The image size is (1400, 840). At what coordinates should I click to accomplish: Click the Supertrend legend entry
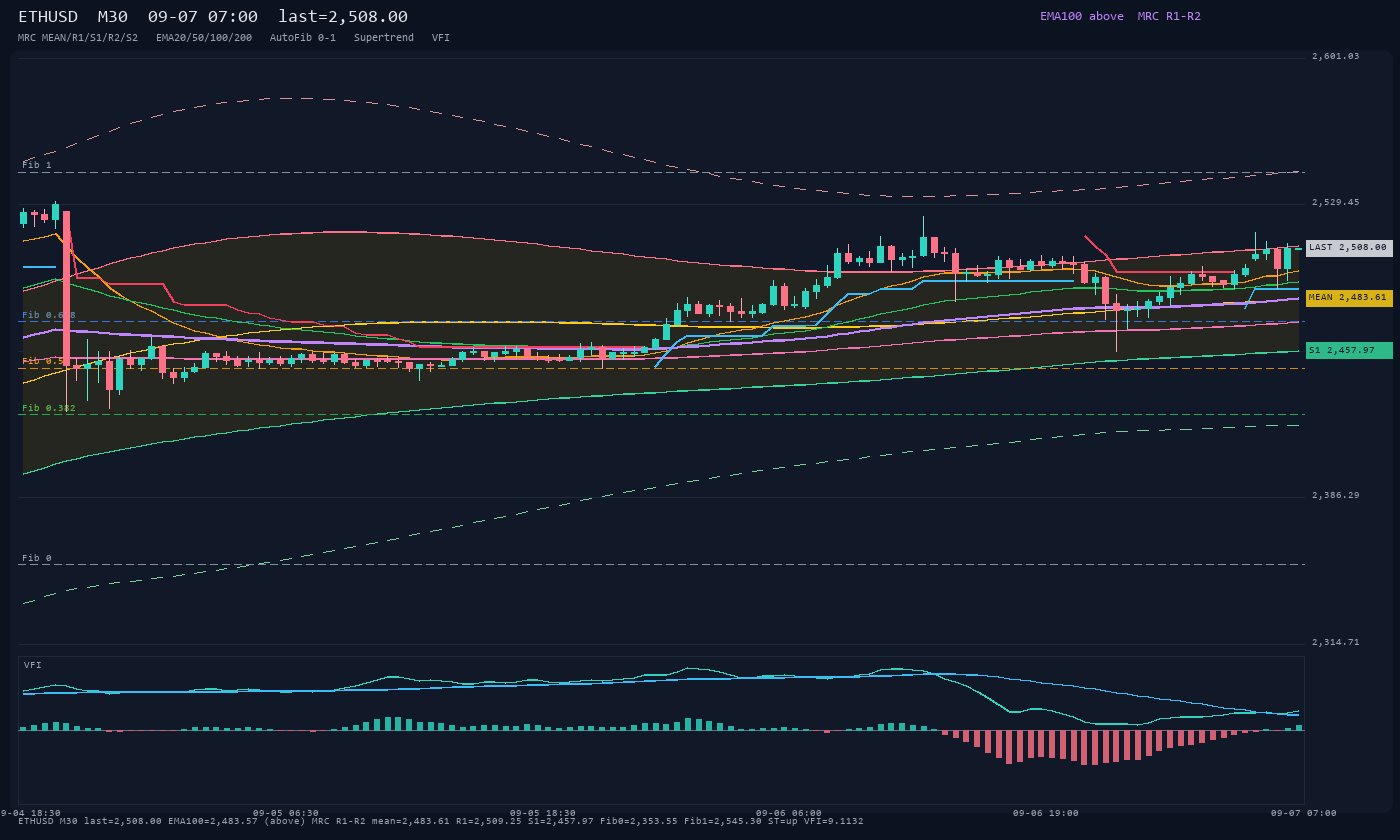click(384, 38)
